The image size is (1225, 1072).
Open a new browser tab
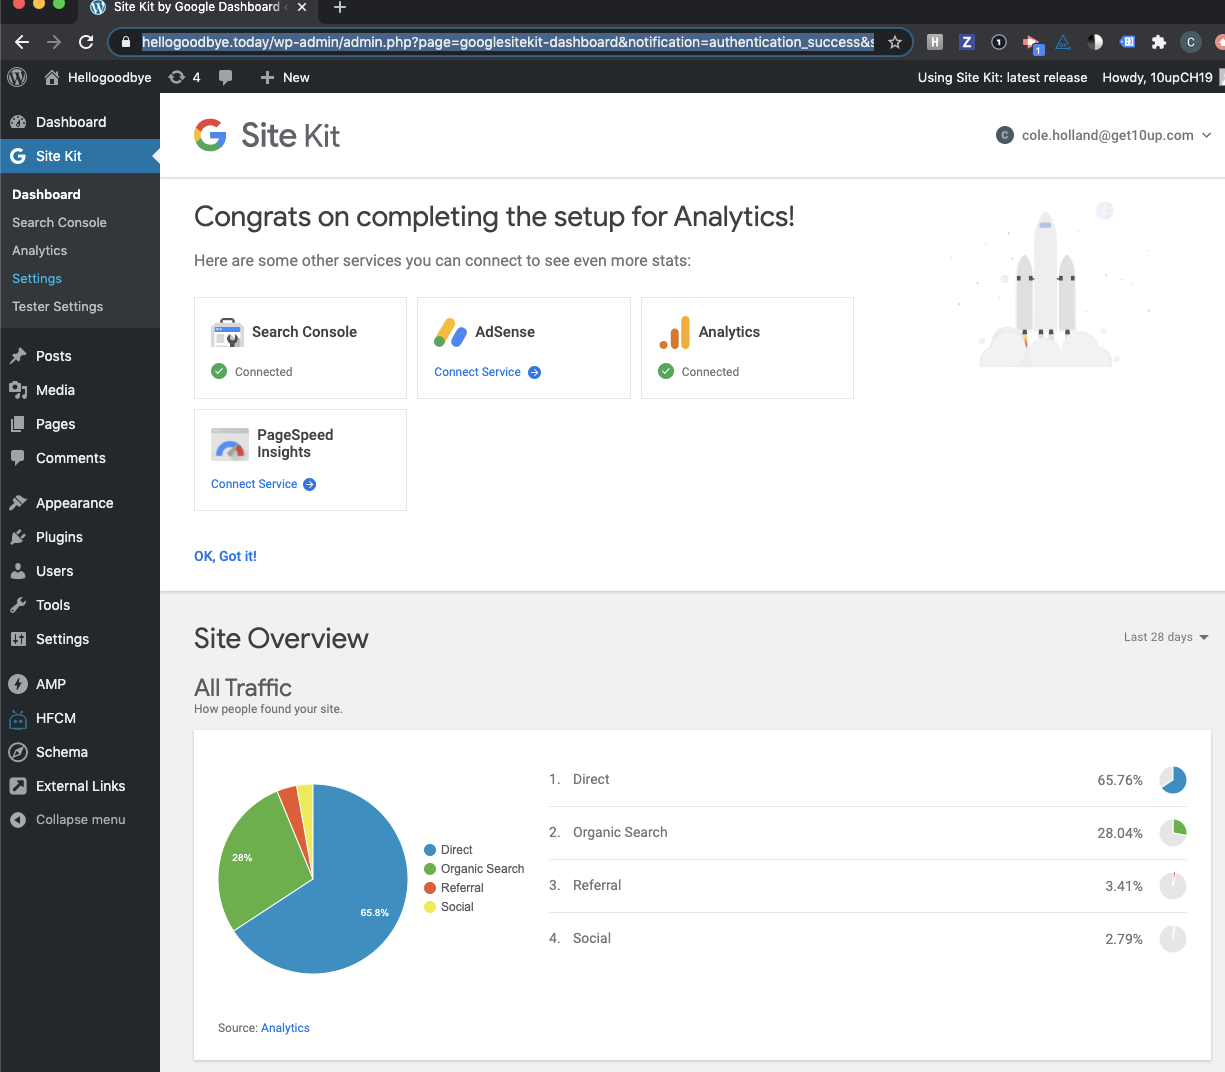pyautogui.click(x=340, y=8)
